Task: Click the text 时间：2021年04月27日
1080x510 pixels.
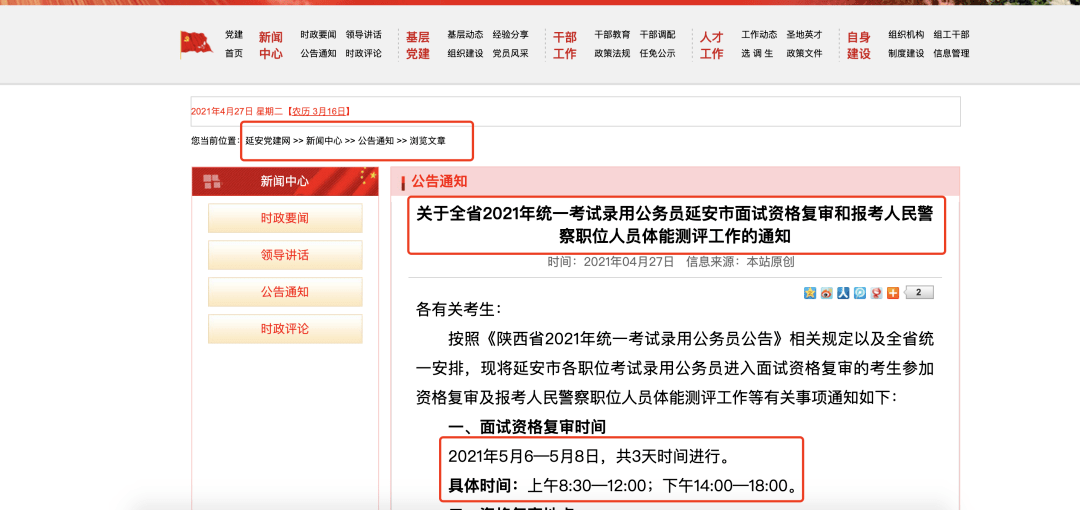Action: click(611, 262)
